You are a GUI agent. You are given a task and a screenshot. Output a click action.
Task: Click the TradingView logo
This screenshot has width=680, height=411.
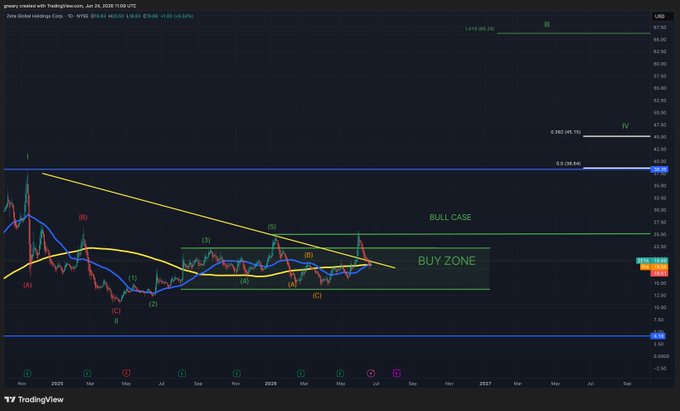(34, 399)
